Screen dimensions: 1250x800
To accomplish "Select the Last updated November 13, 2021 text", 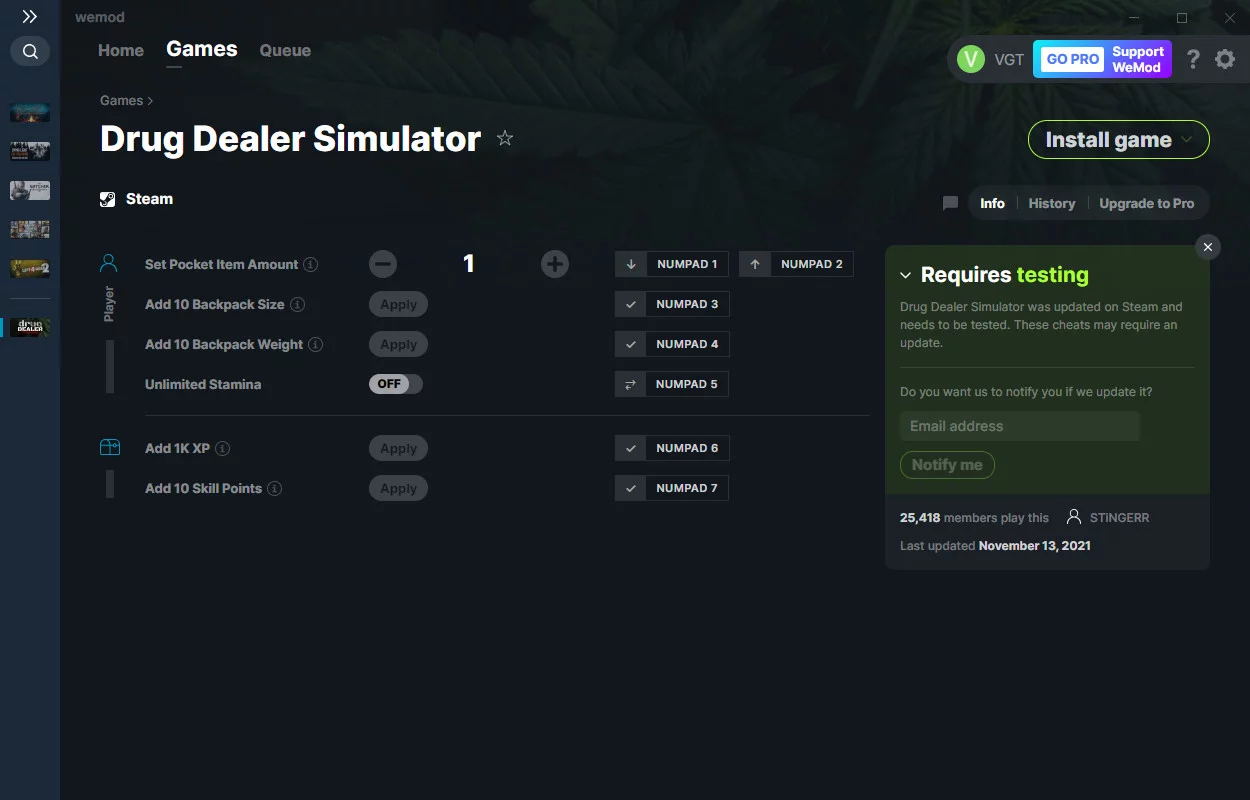I will coord(995,546).
